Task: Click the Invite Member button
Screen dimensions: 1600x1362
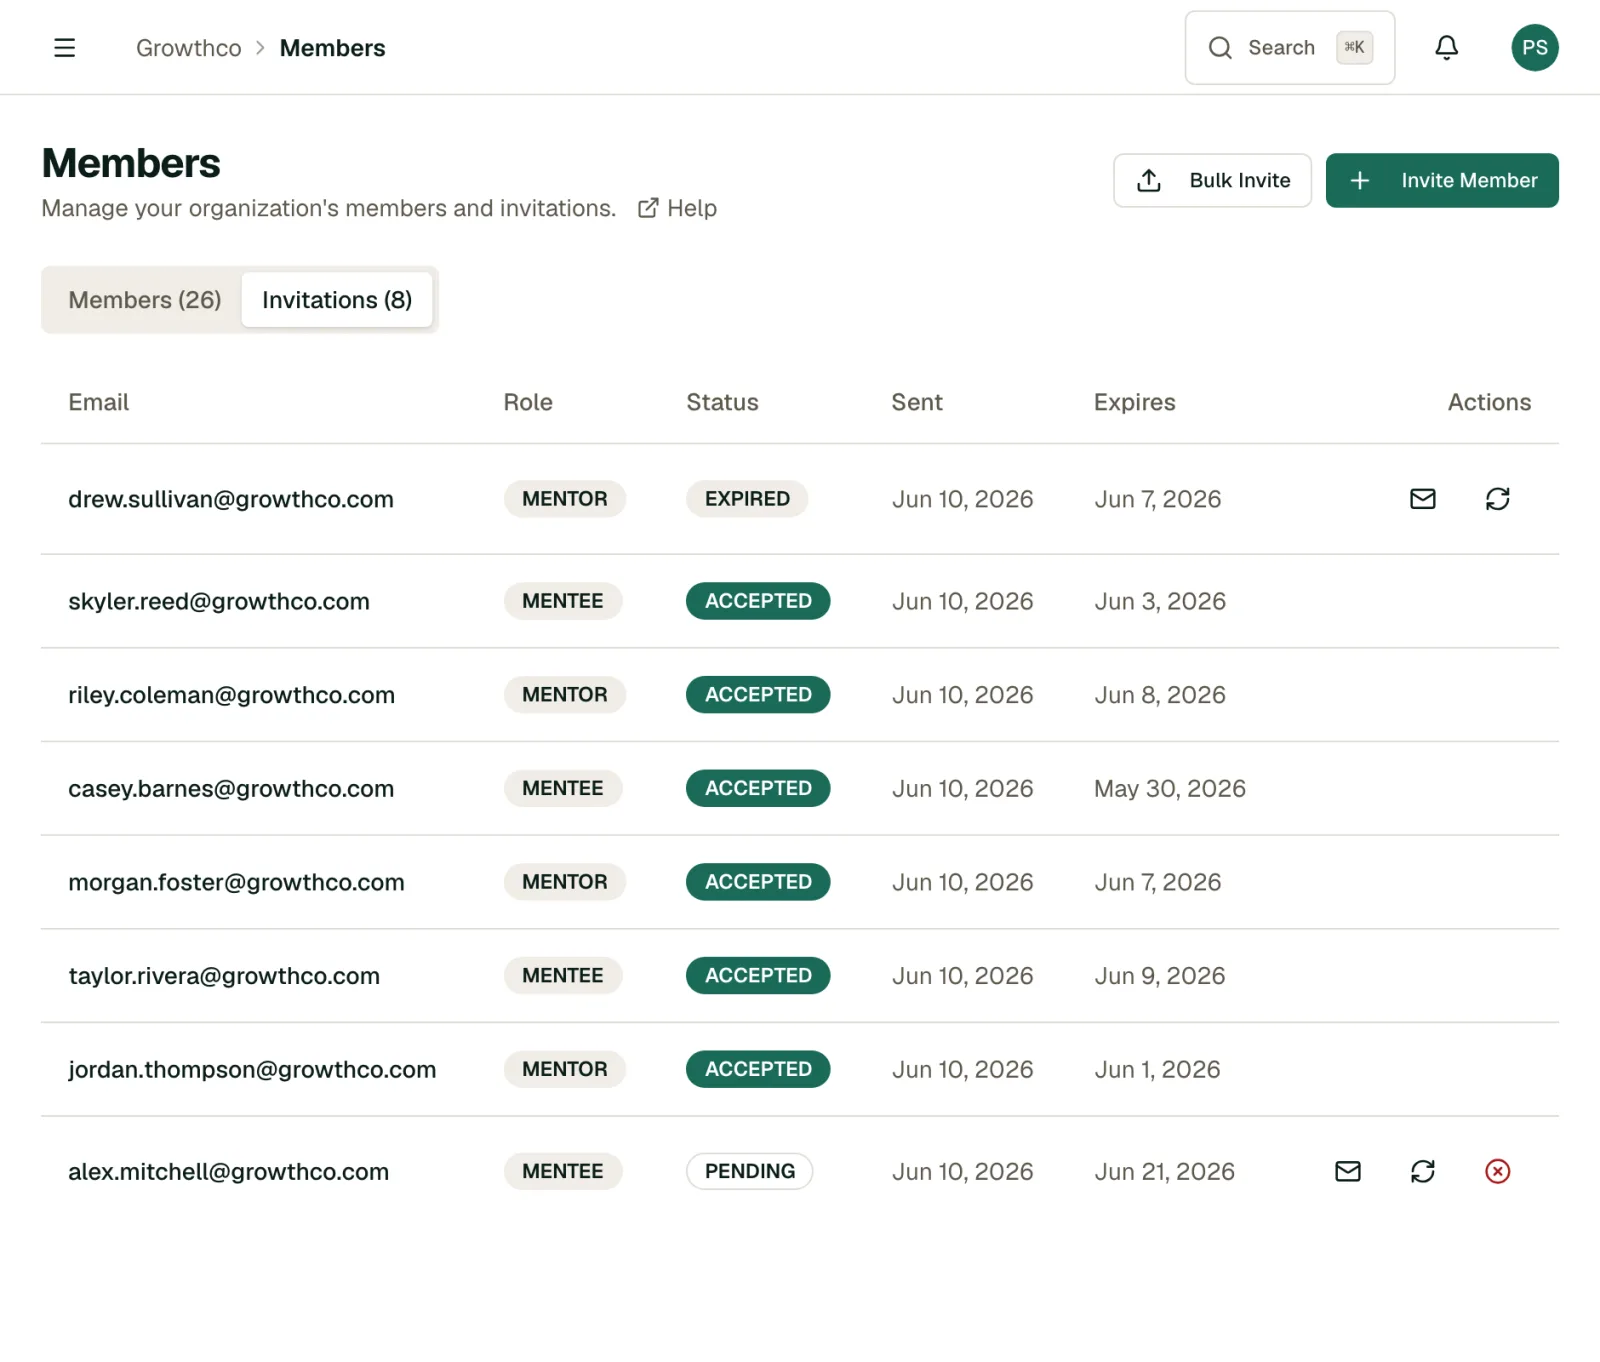Action: [1441, 180]
